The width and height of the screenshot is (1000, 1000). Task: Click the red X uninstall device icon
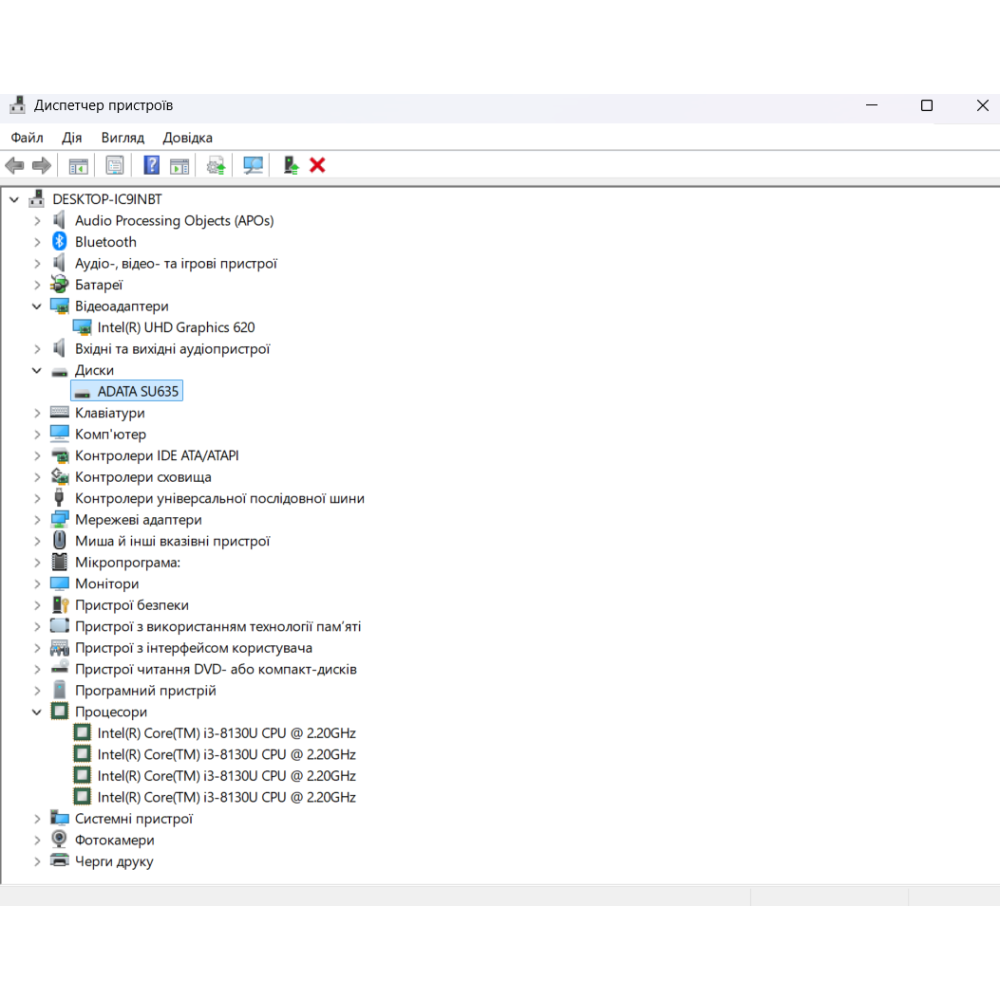317,165
